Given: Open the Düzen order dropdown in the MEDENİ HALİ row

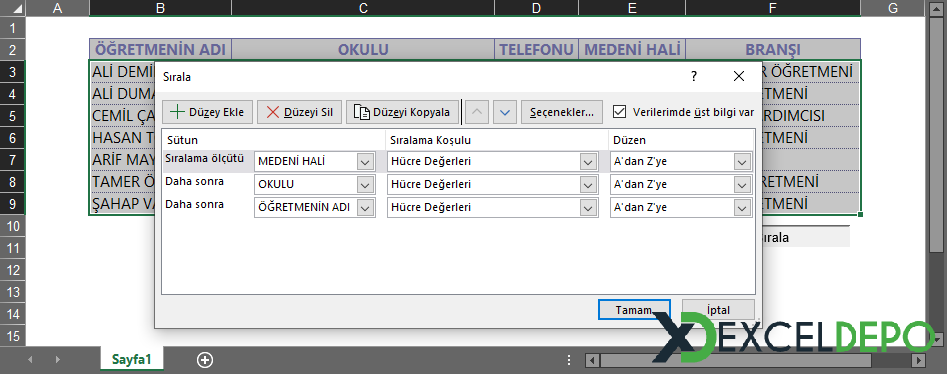Looking at the screenshot, I should [x=742, y=162].
